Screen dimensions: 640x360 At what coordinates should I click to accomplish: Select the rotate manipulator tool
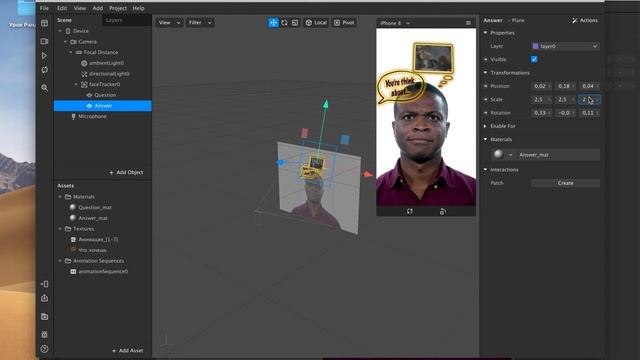284,22
